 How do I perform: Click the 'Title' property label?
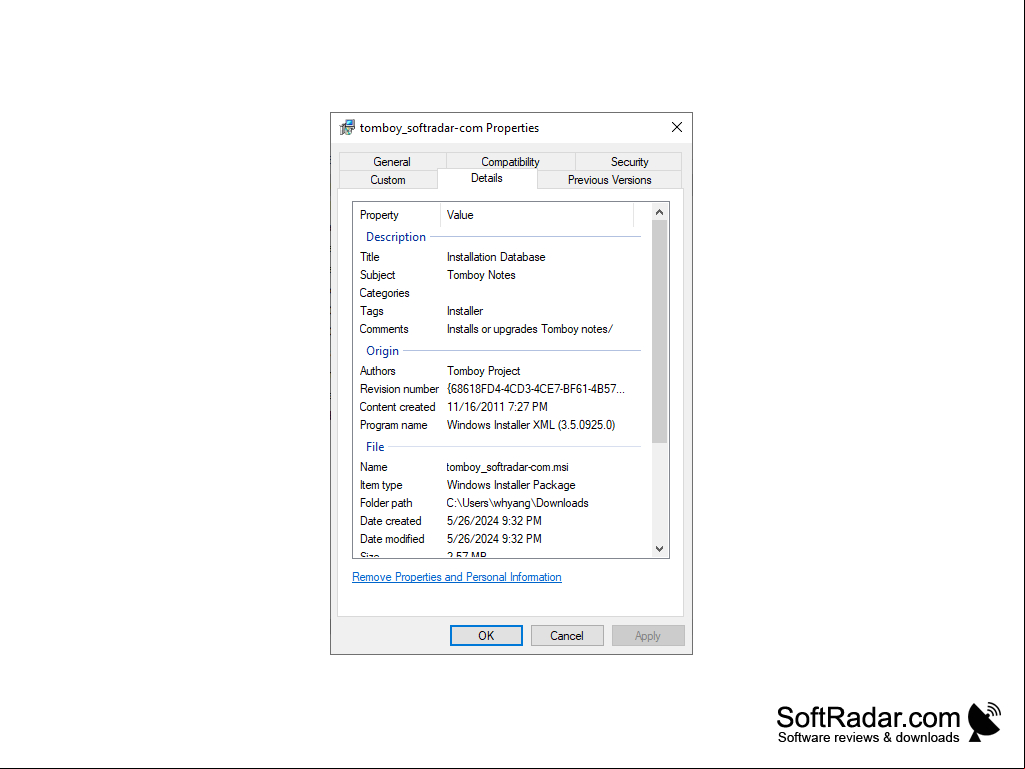(x=369, y=257)
